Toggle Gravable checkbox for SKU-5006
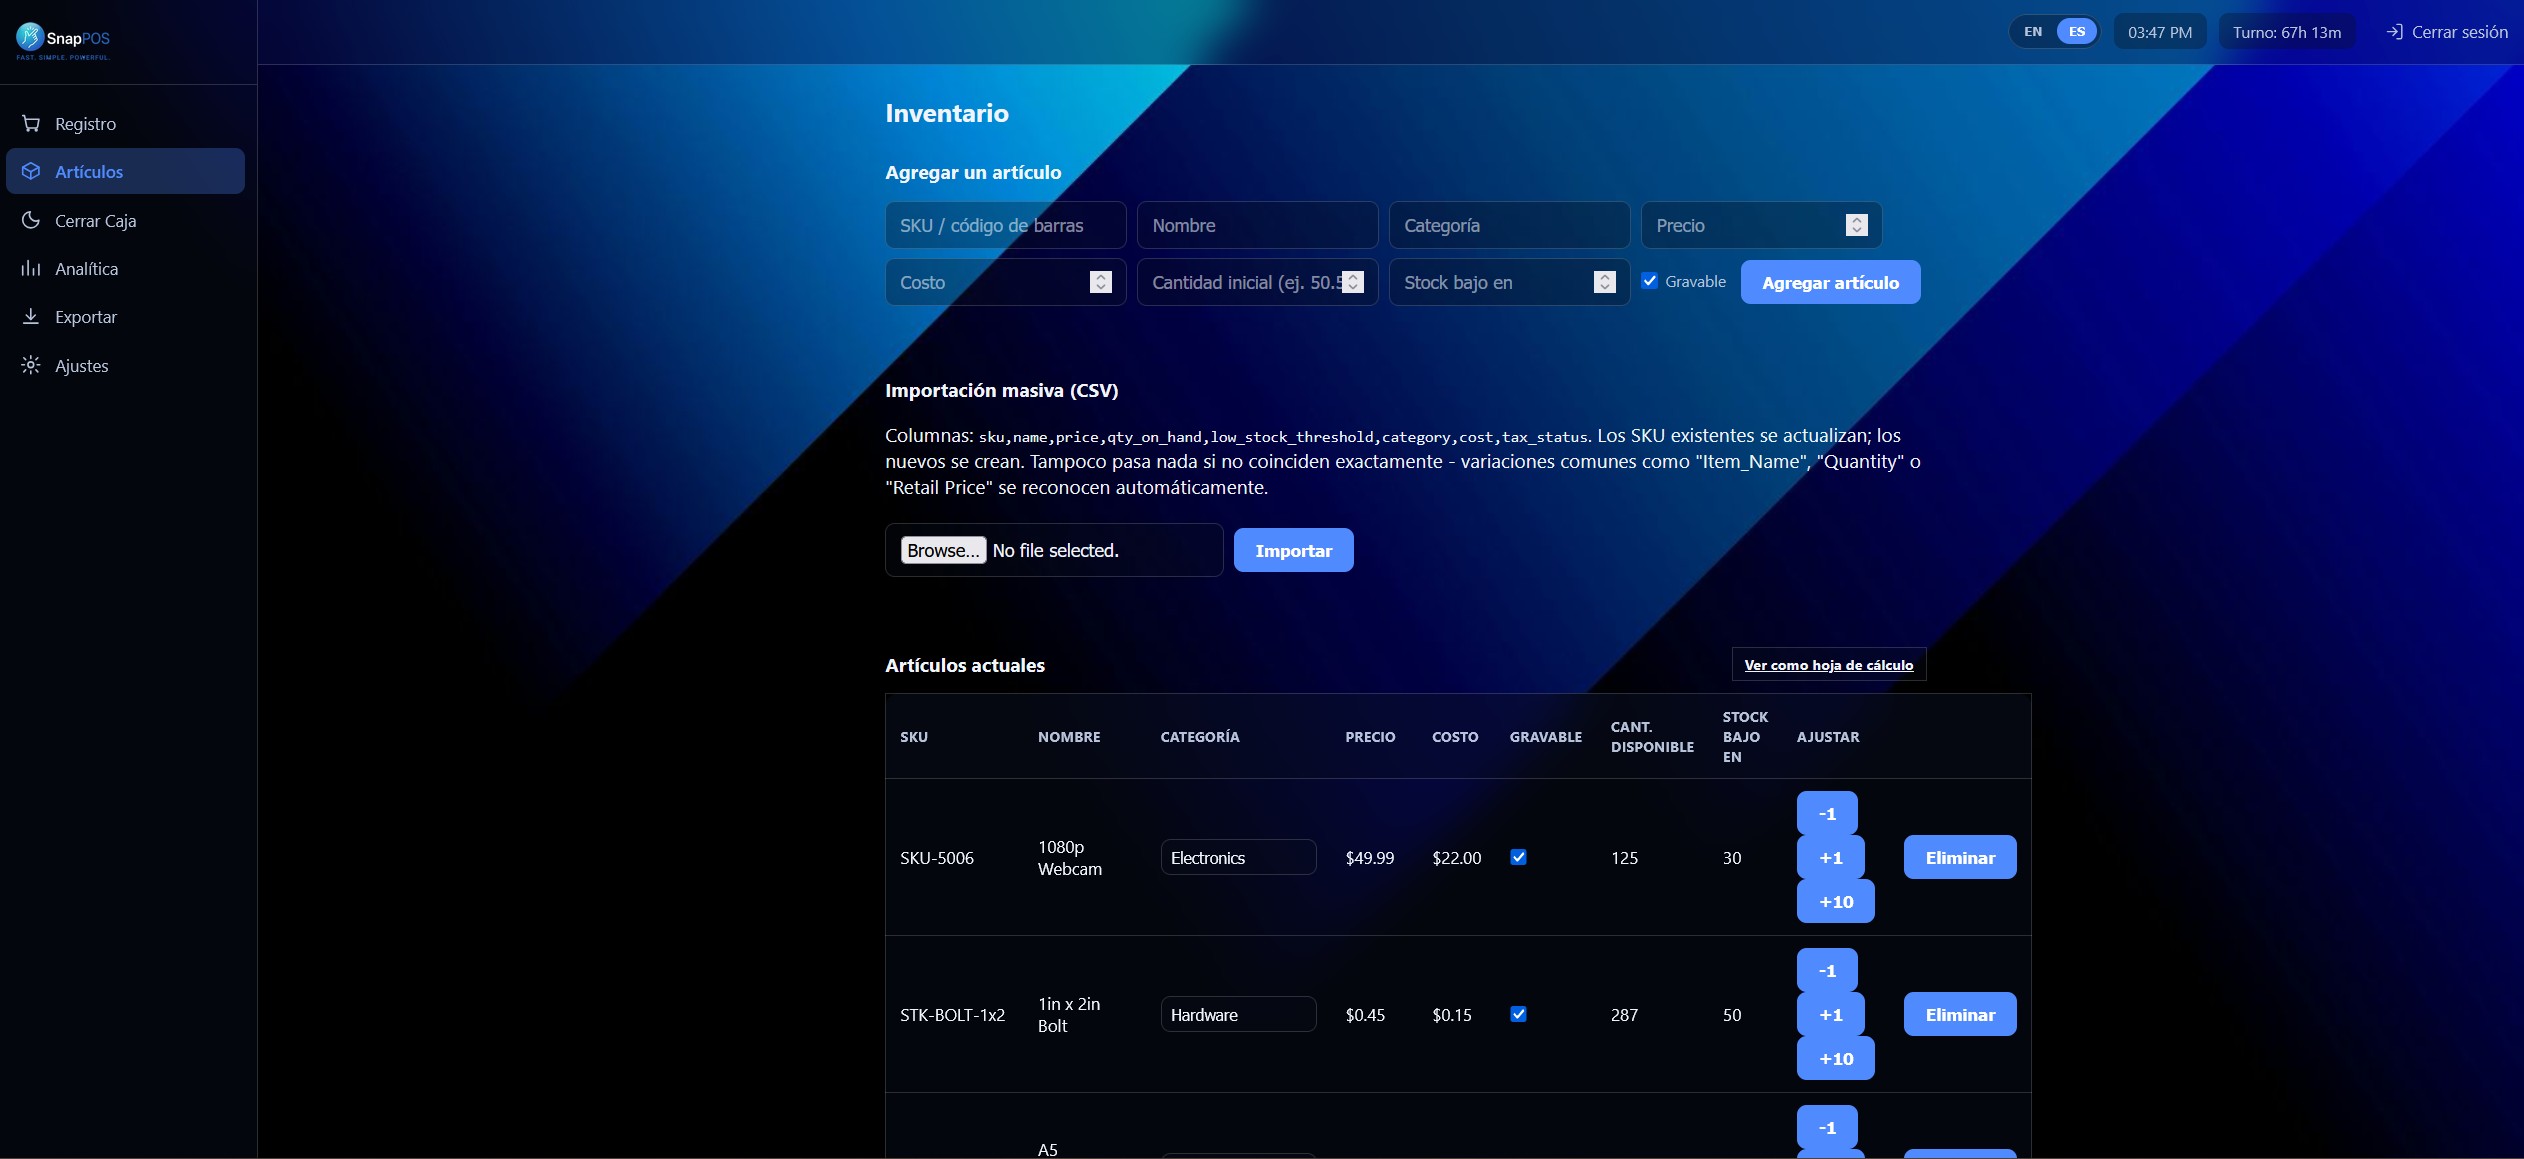 click(x=1518, y=857)
